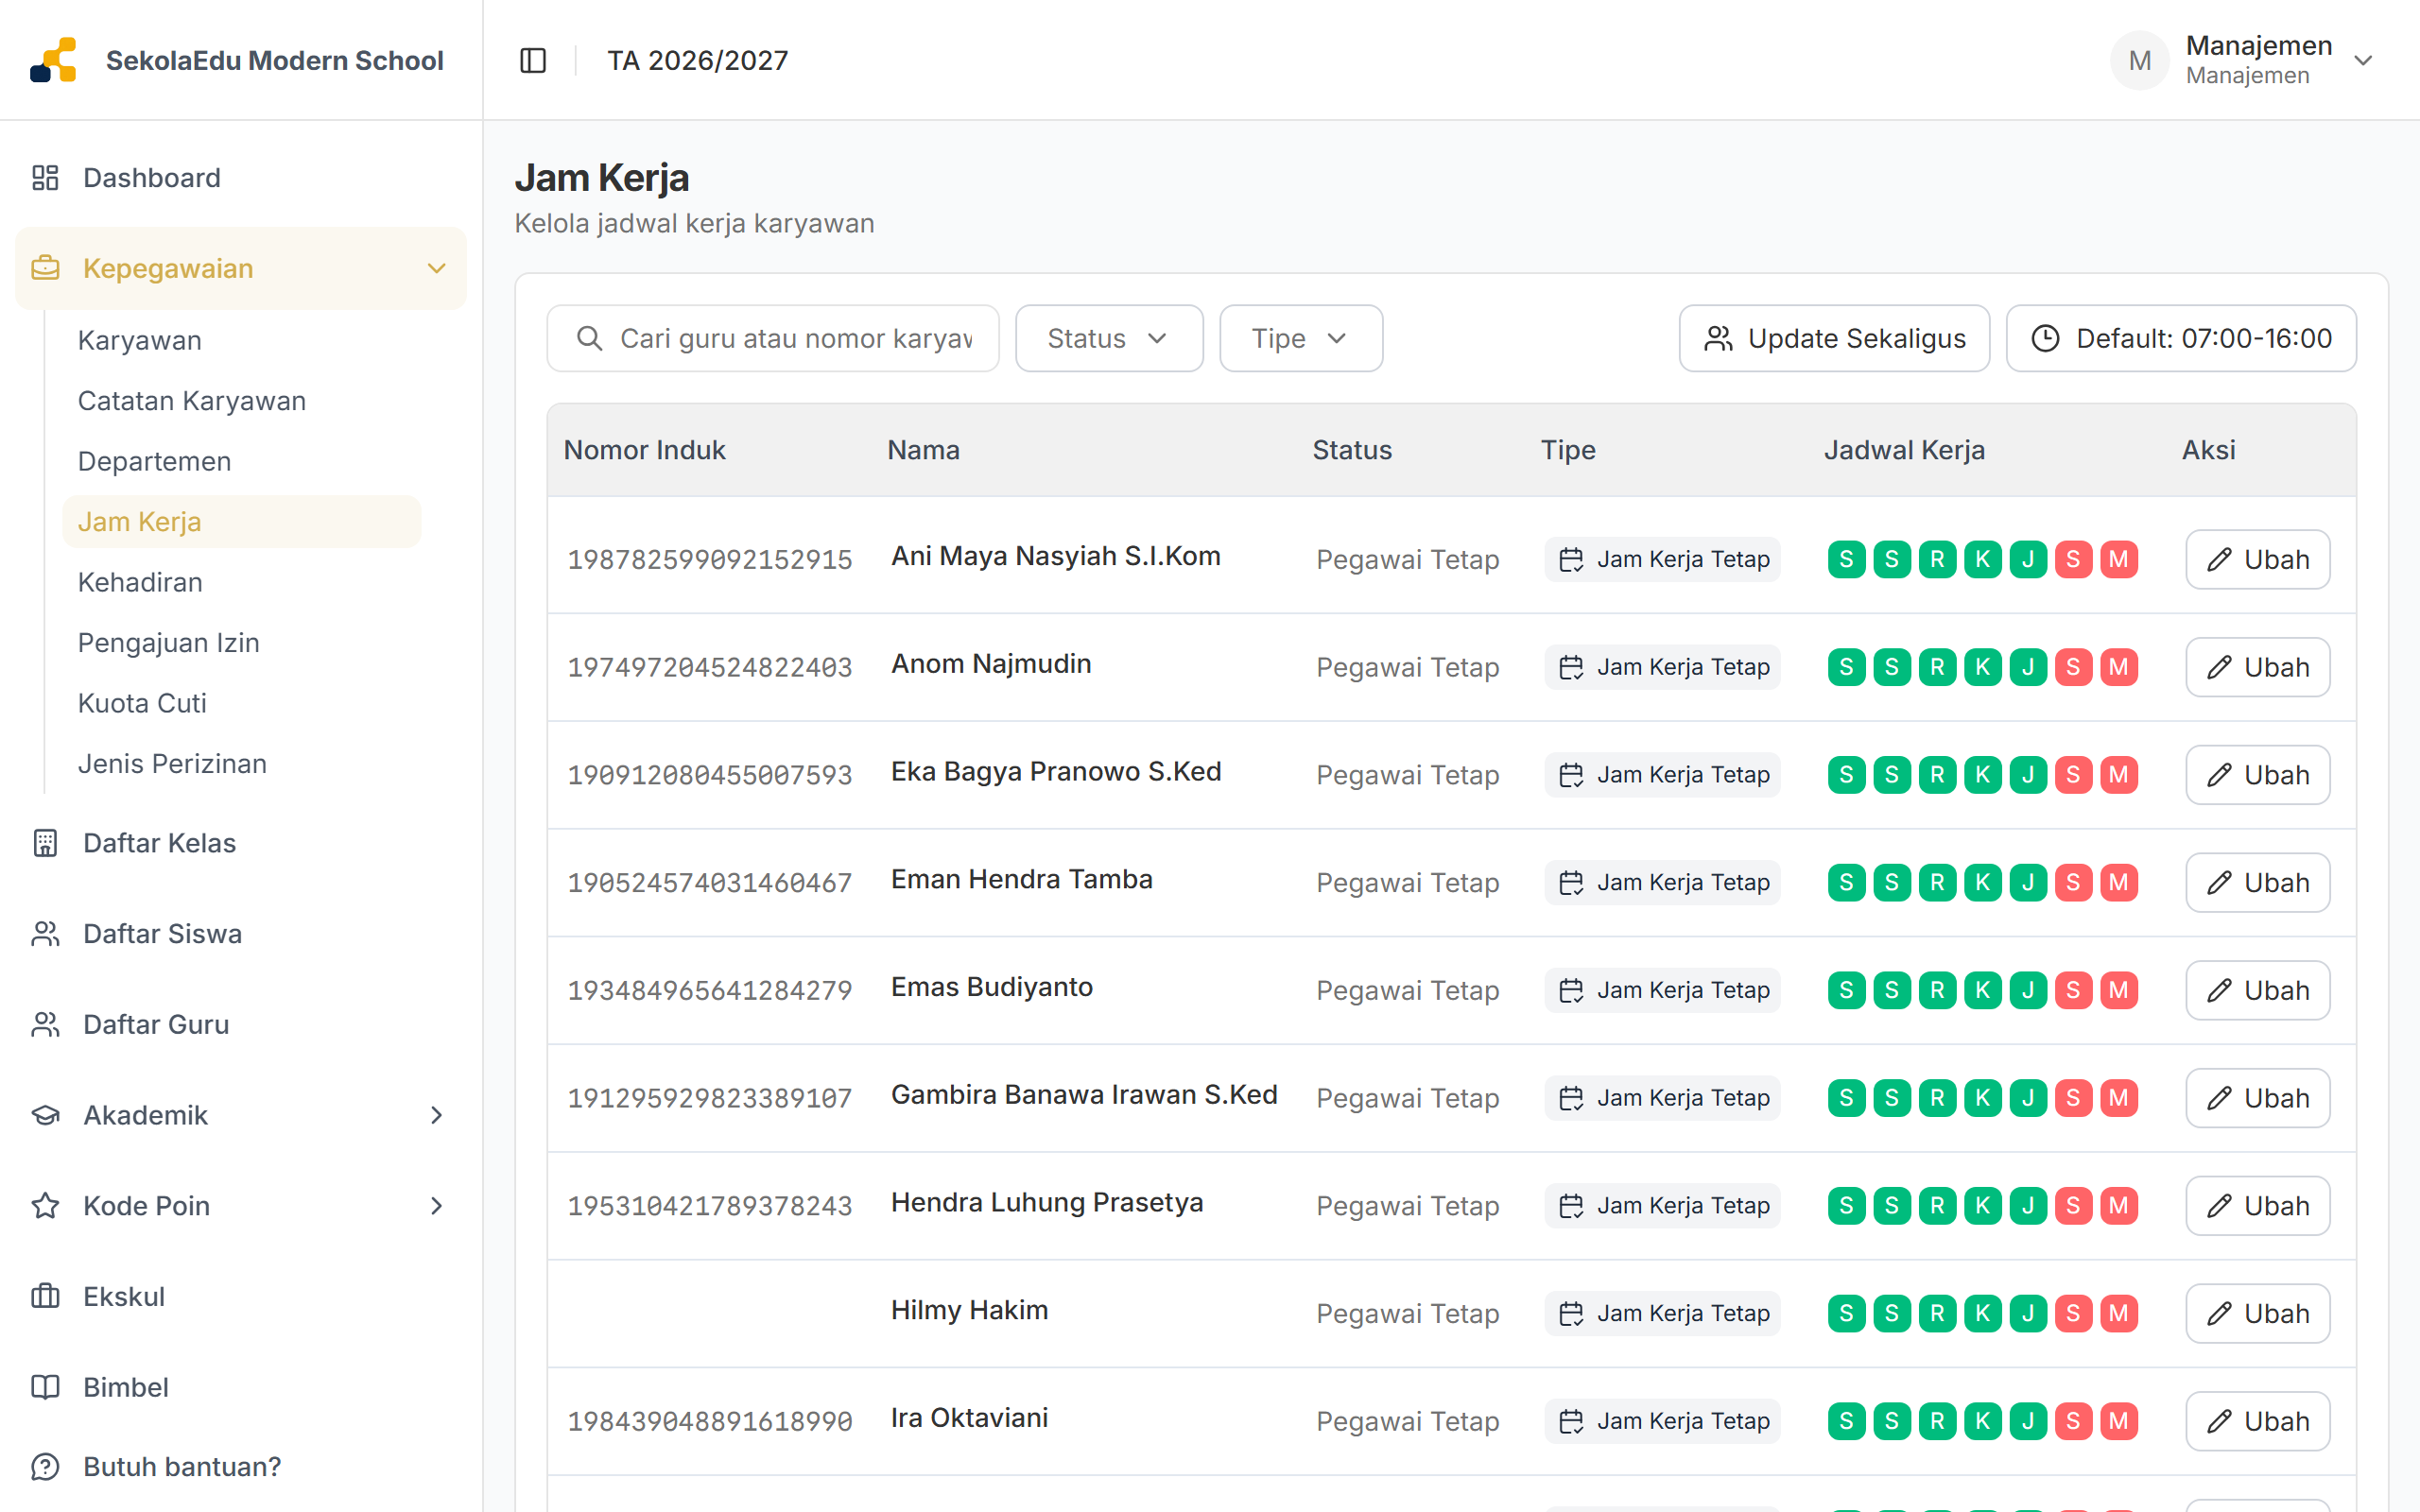The height and width of the screenshot is (1512, 2420).
Task: Click the Daftar Kelas building icon
Action: (x=45, y=842)
